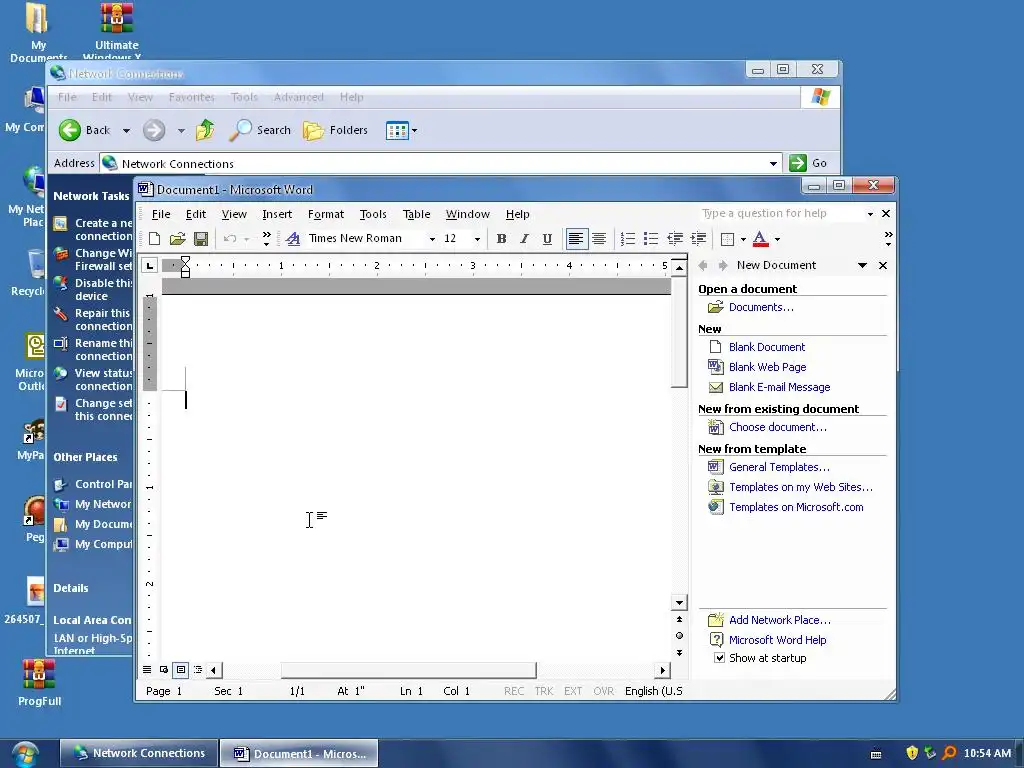Close the New Document task pane

tap(883, 265)
